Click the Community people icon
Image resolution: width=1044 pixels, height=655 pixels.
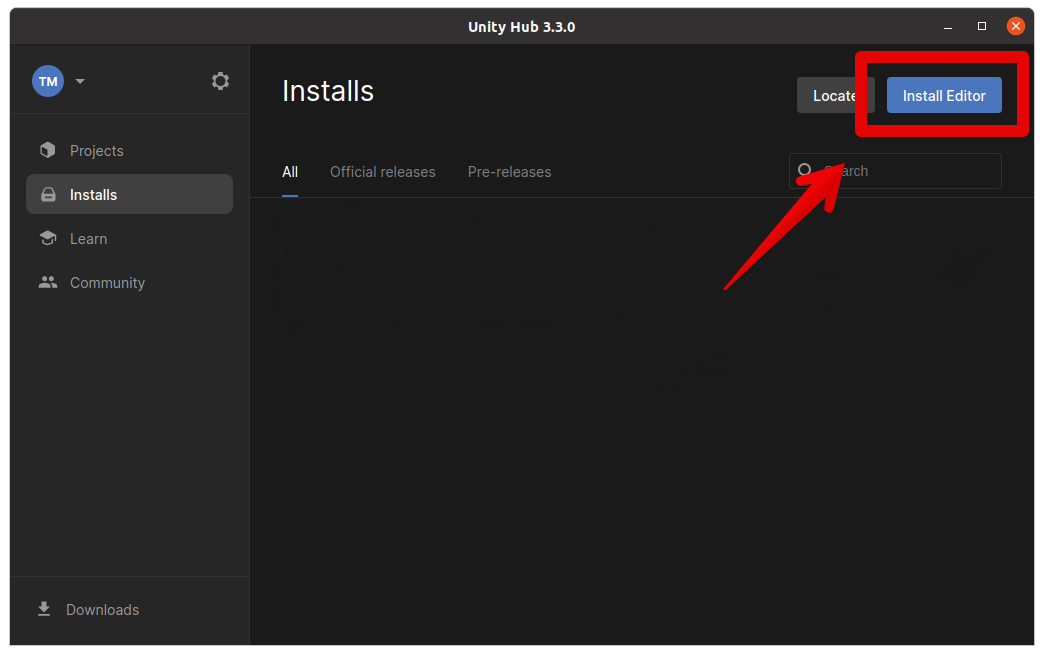click(48, 282)
